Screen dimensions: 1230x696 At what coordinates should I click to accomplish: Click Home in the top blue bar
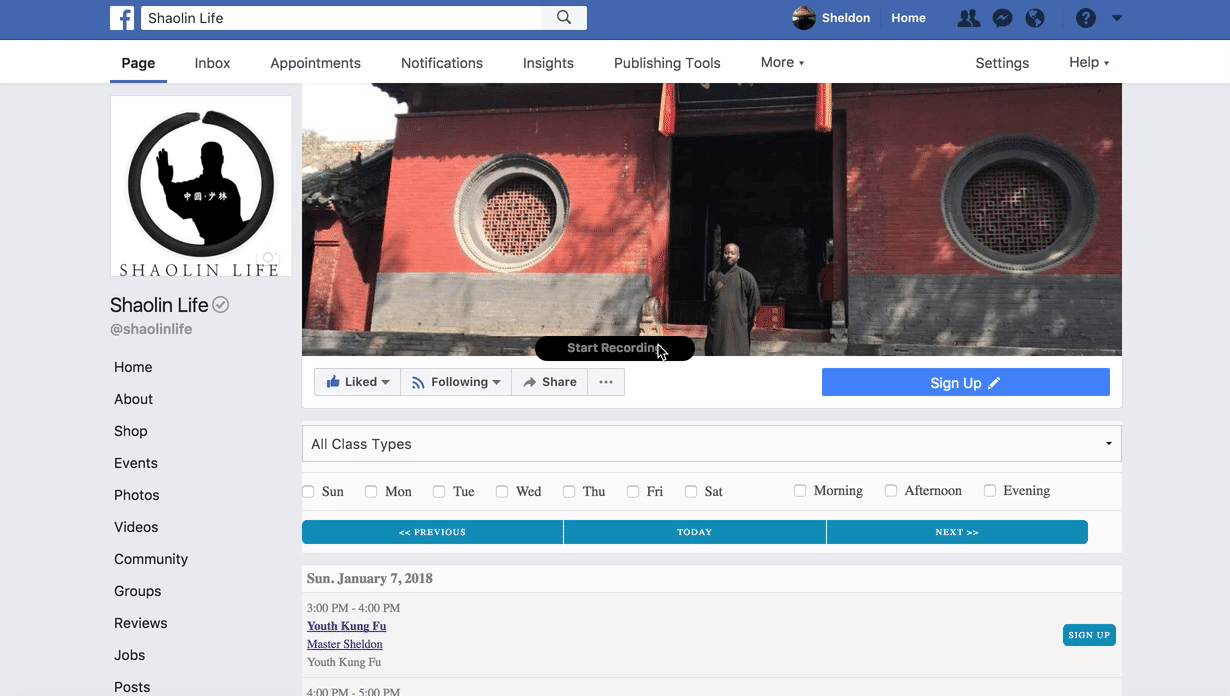(x=908, y=18)
